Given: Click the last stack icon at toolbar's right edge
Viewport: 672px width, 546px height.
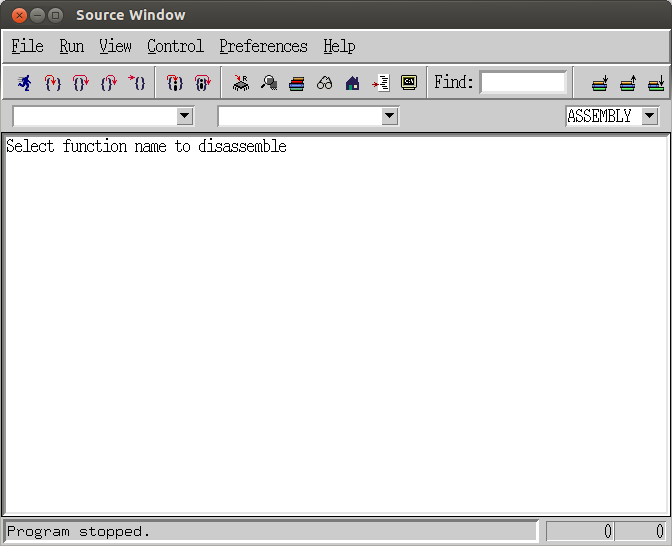Looking at the screenshot, I should pos(656,83).
